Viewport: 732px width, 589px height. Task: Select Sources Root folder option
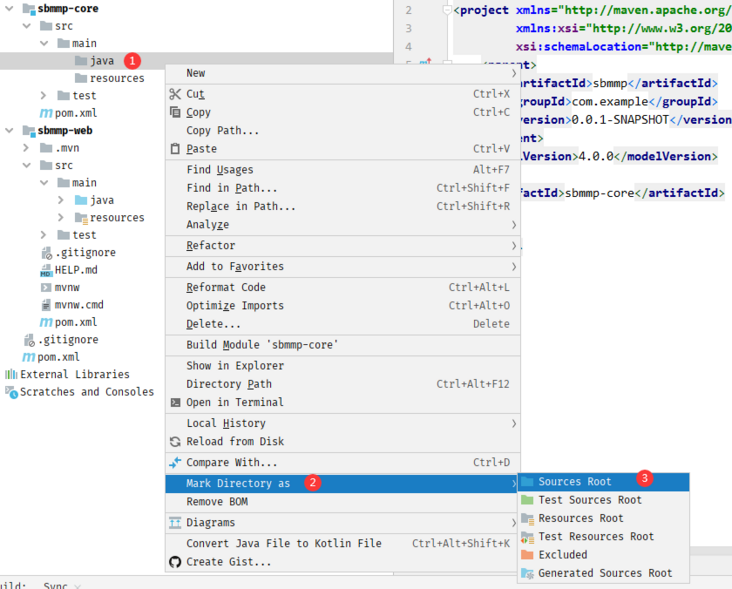[574, 482]
